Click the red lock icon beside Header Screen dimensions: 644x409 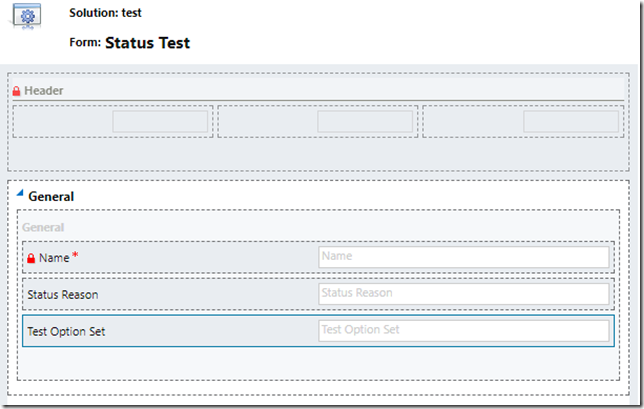pos(17,91)
